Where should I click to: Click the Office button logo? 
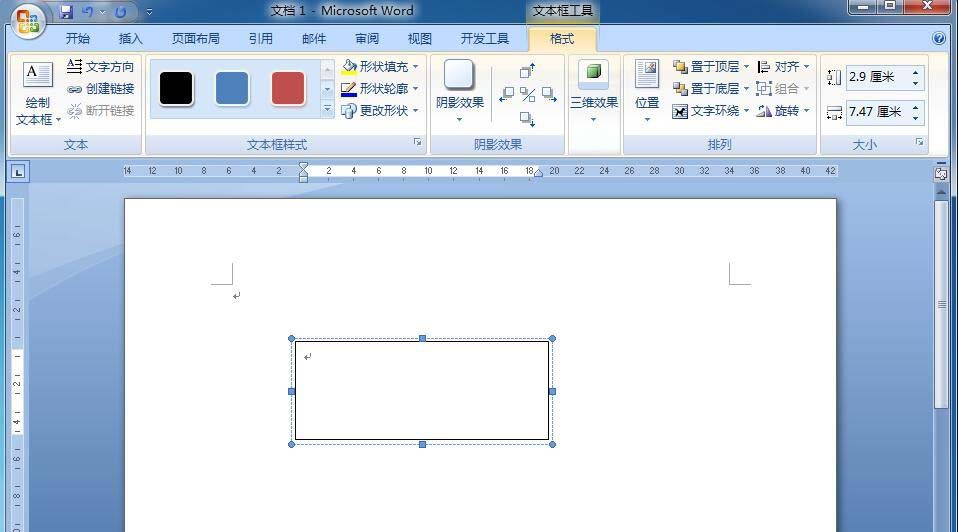(x=27, y=21)
